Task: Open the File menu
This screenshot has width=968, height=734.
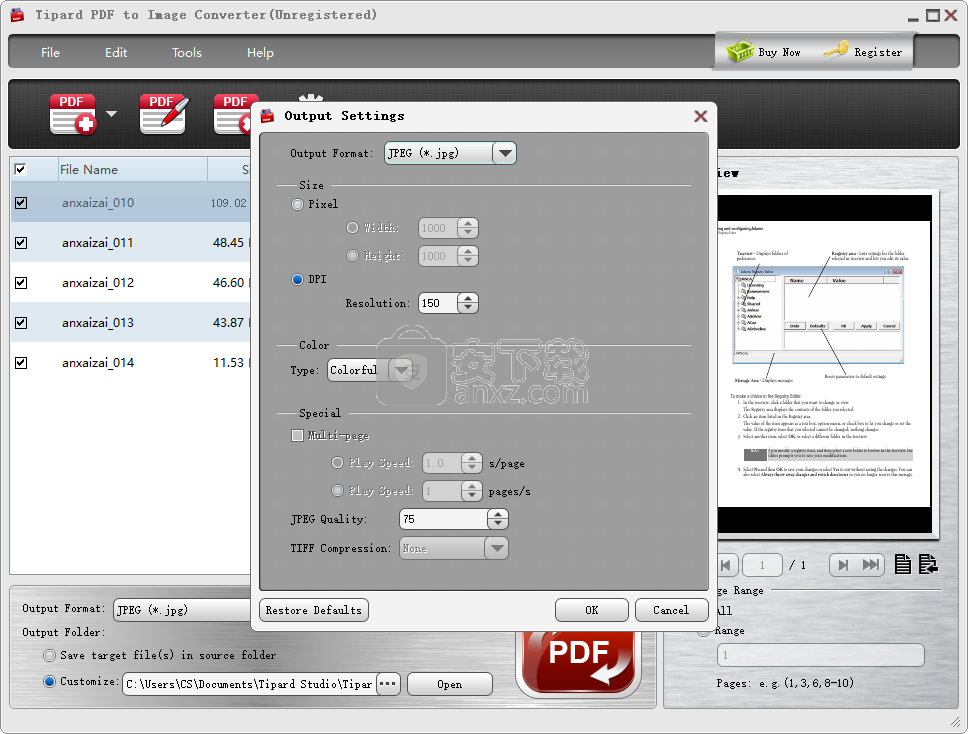Action: click(x=51, y=52)
